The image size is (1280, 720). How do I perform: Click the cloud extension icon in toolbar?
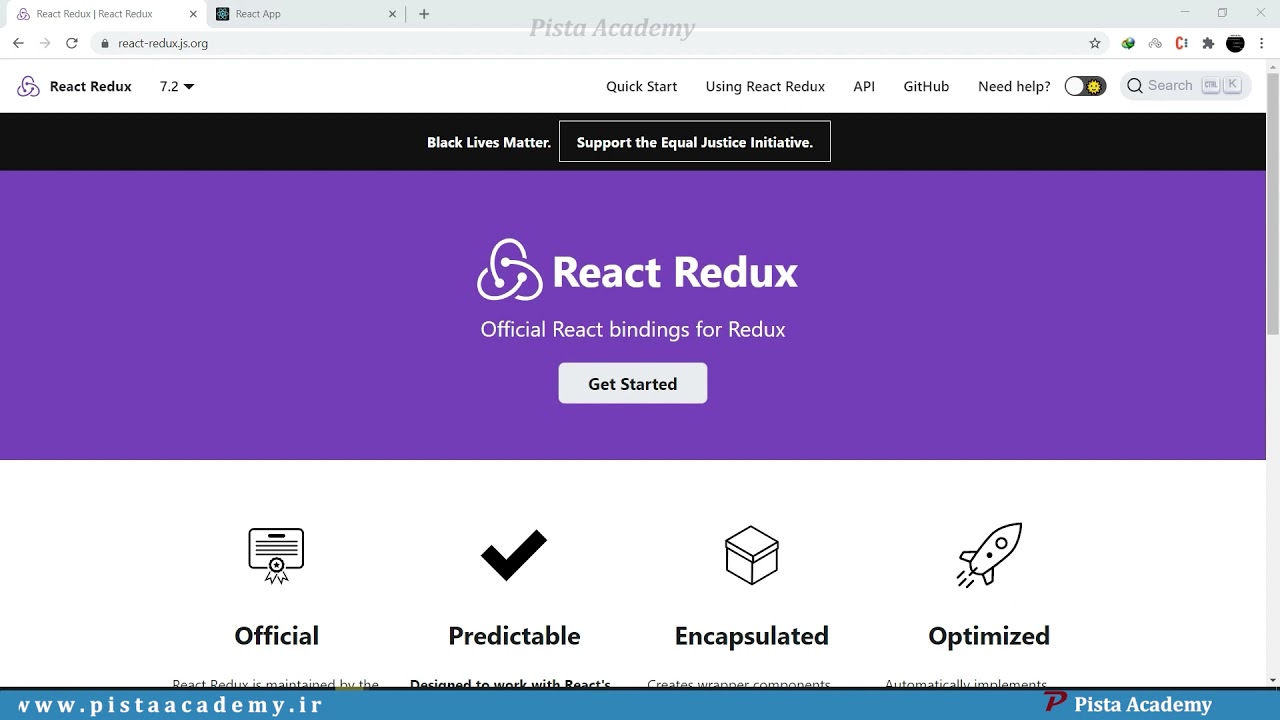(x=1155, y=43)
